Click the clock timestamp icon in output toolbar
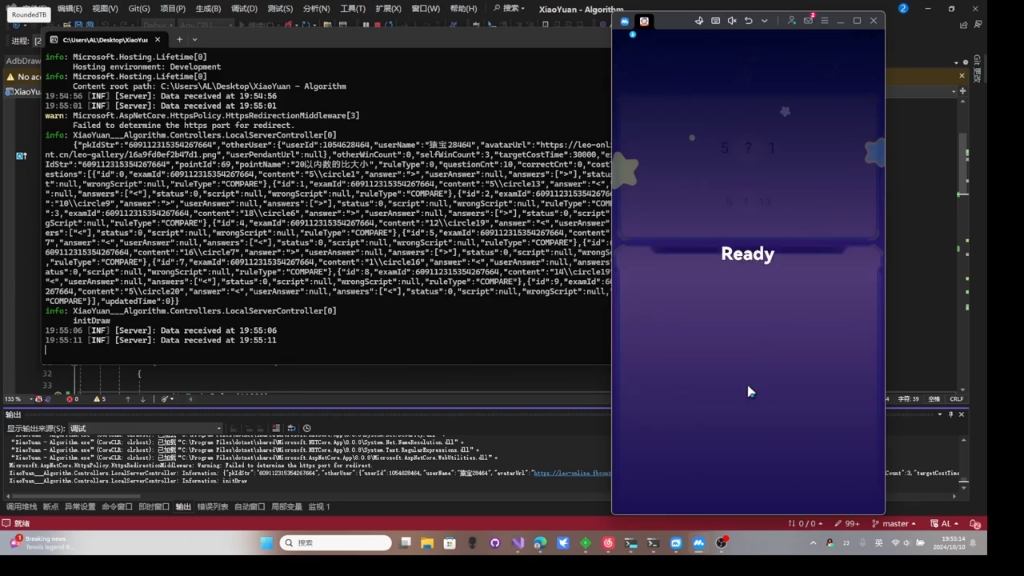 click(307, 428)
